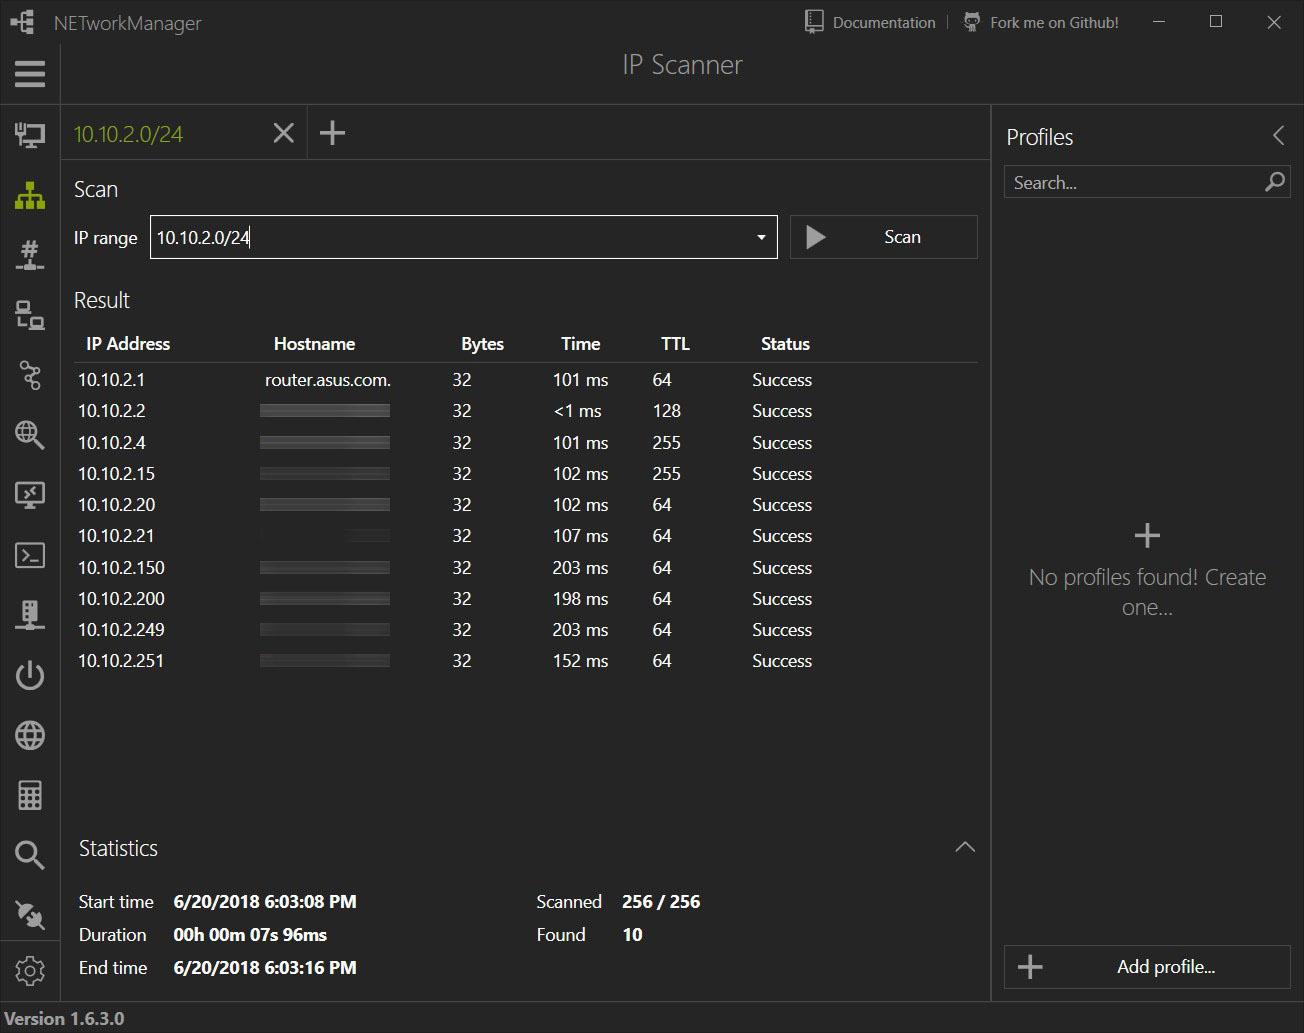Click the Add profile button
The image size is (1304, 1033).
pyautogui.click(x=1147, y=967)
